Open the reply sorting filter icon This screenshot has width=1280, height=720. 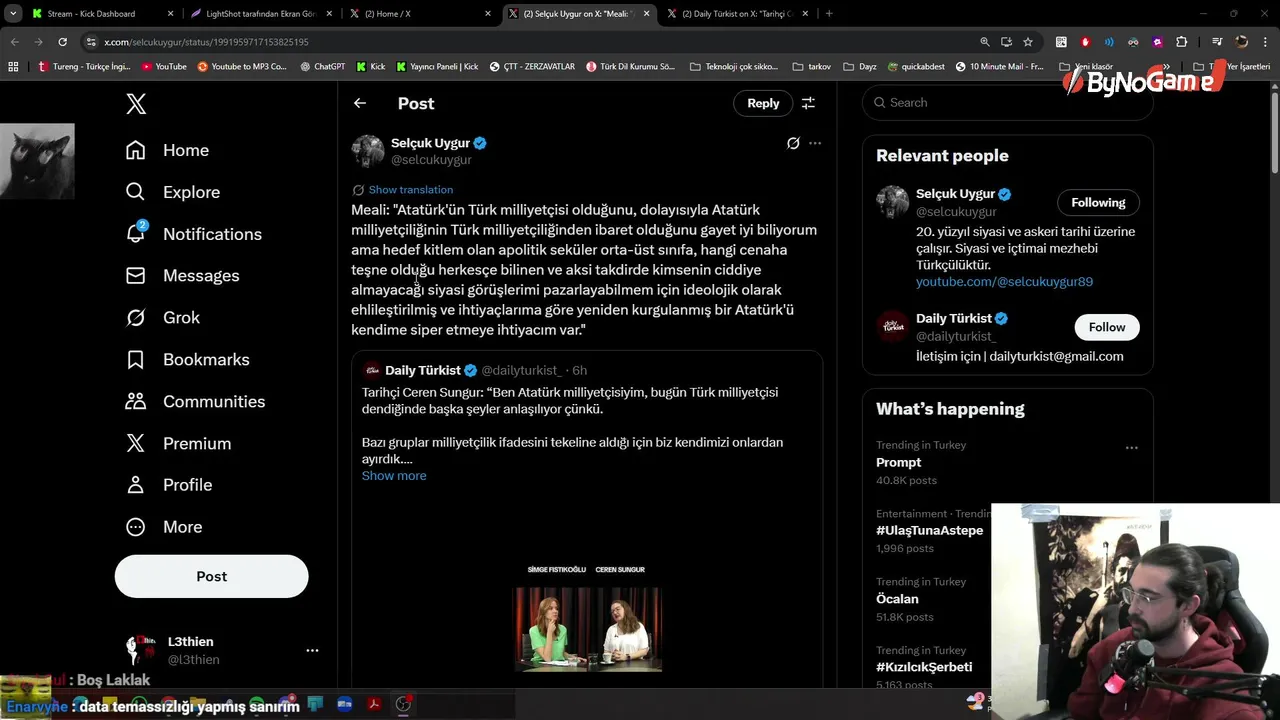808,103
